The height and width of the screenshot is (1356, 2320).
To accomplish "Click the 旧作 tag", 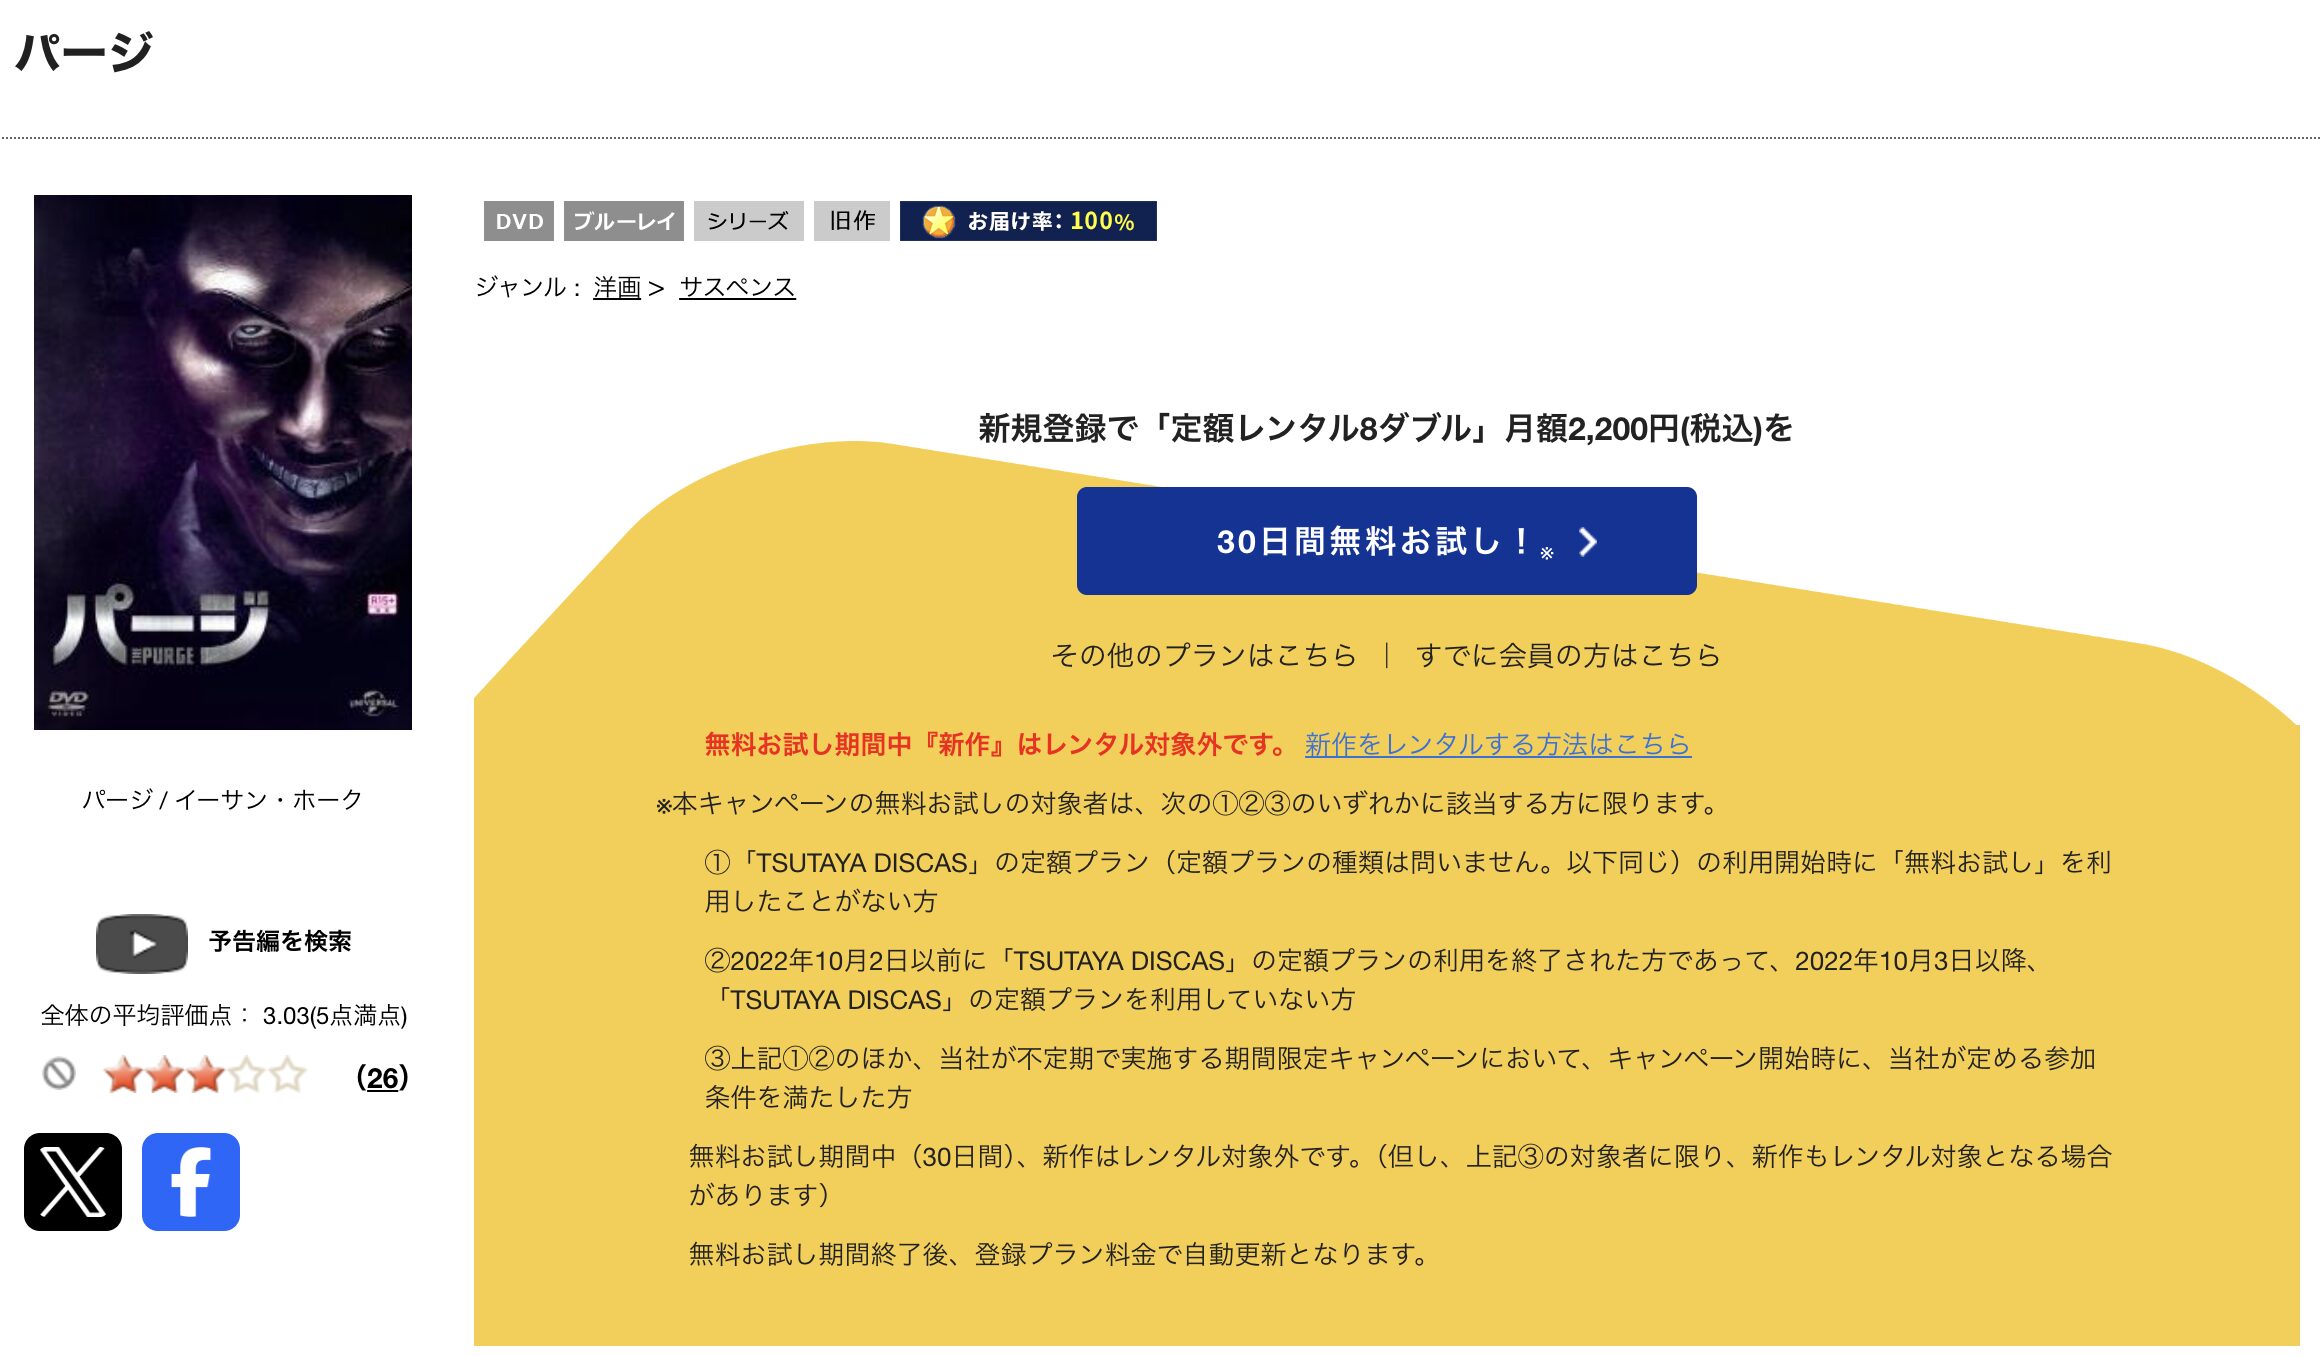I will [x=852, y=221].
